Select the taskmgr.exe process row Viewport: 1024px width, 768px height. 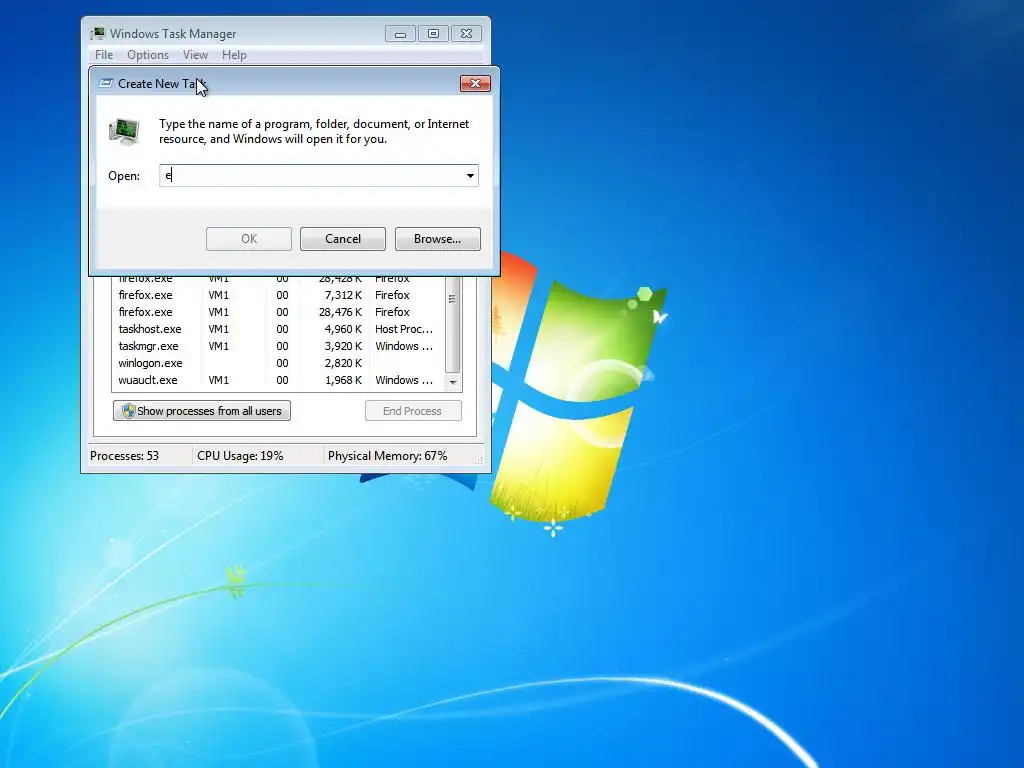point(278,346)
